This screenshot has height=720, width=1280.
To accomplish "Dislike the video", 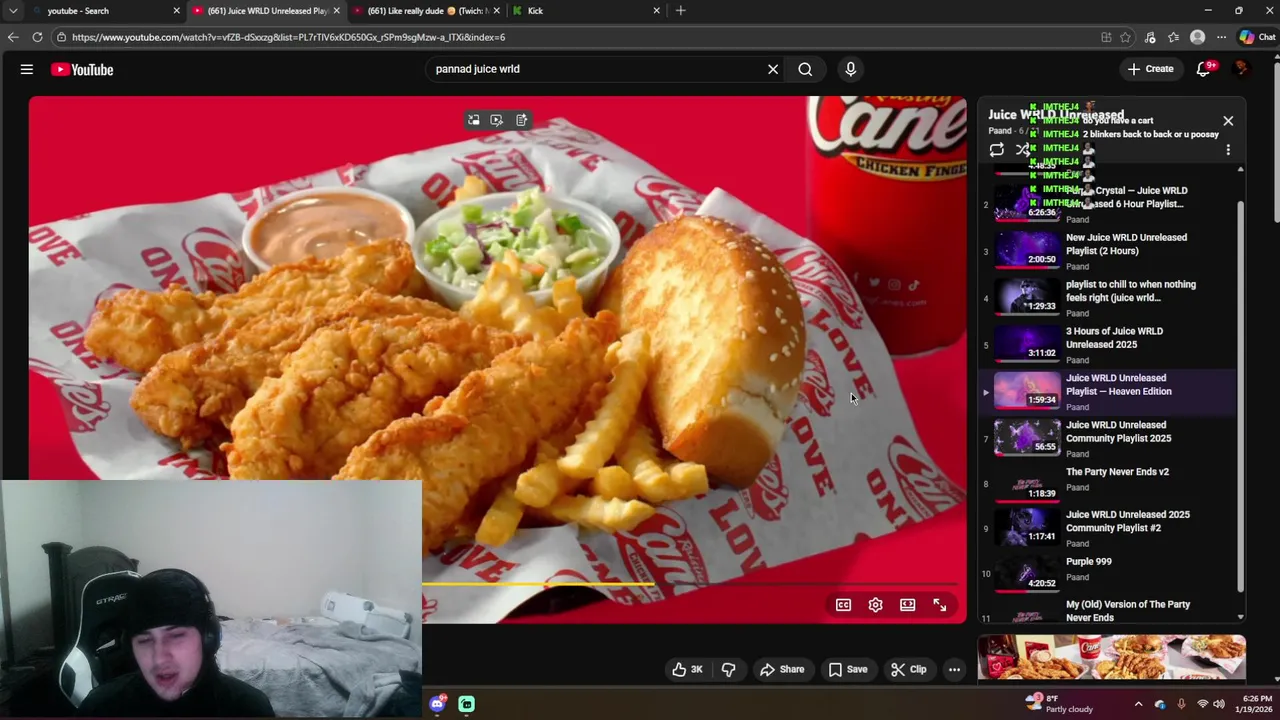I will pyautogui.click(x=728, y=669).
